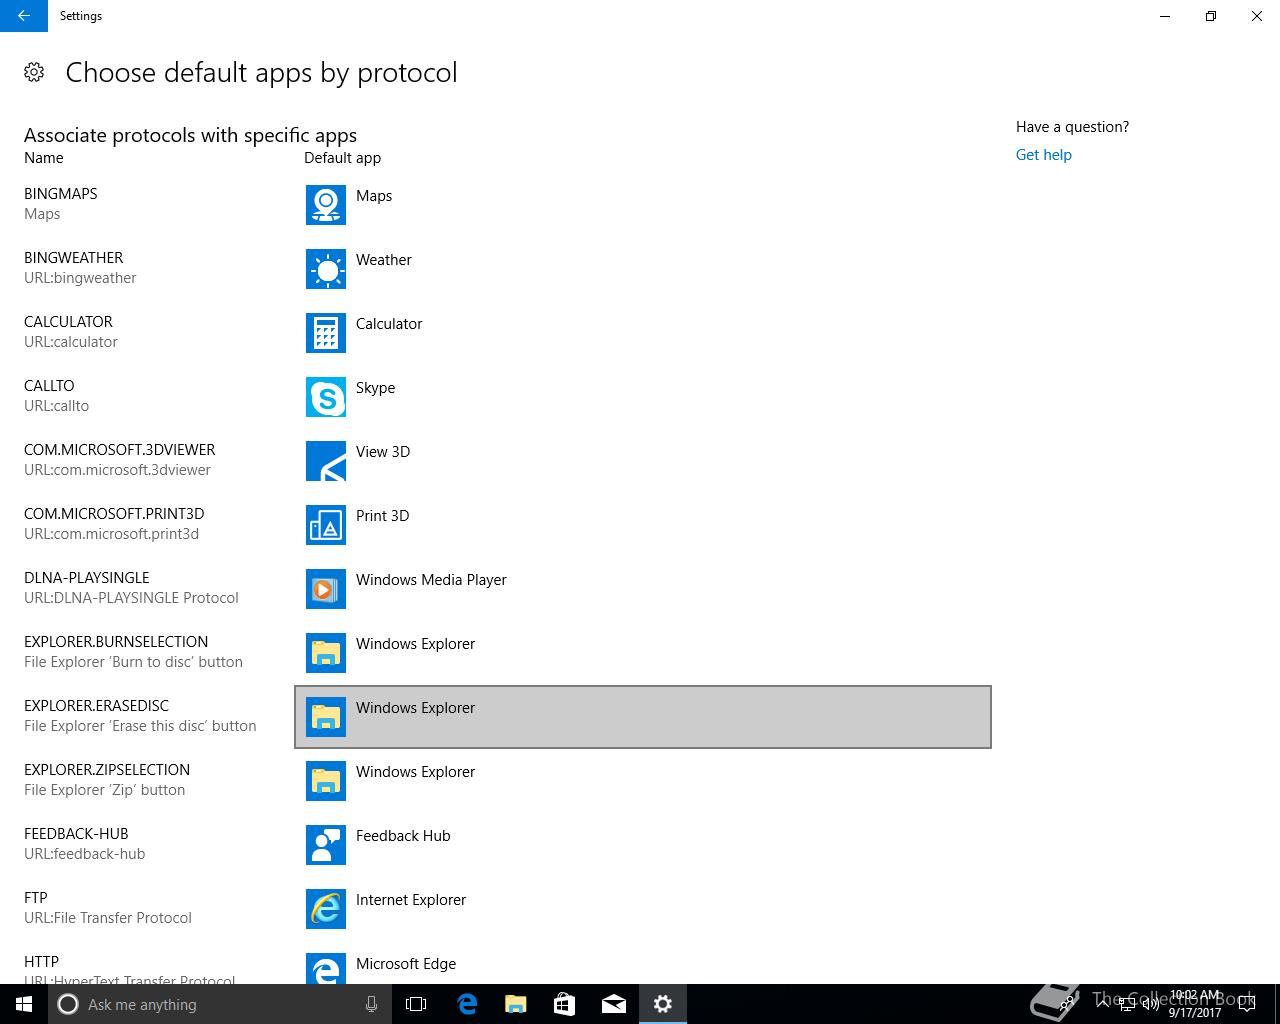This screenshot has width=1280, height=1024.
Task: Change the default app labeled Feedback Hub
Action: click(x=643, y=845)
